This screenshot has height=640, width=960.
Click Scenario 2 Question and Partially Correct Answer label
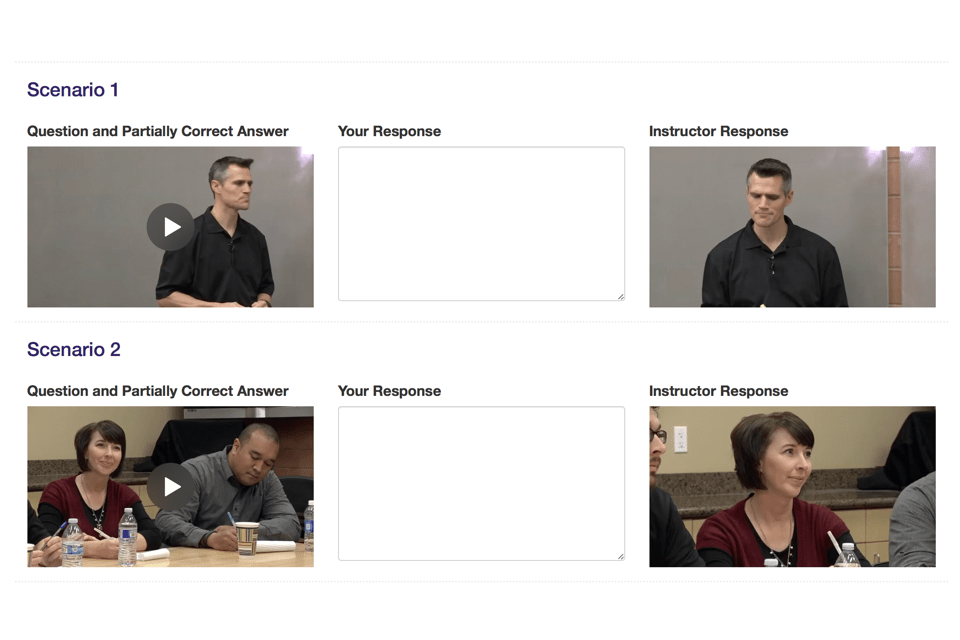[158, 391]
